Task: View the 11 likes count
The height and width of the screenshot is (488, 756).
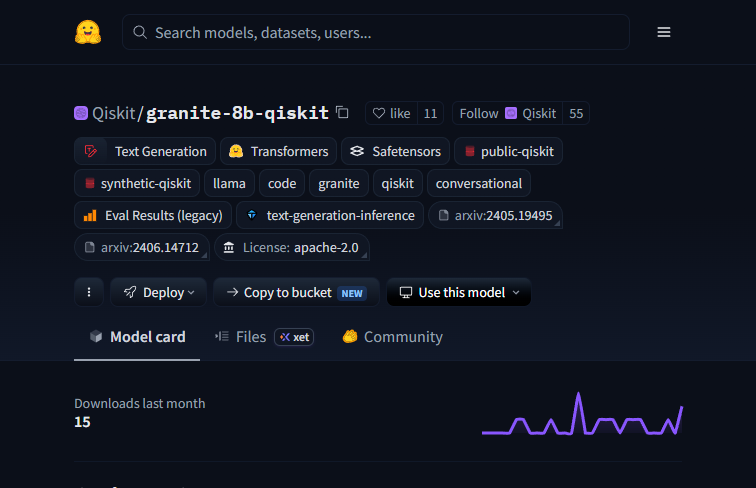Action: click(x=430, y=113)
